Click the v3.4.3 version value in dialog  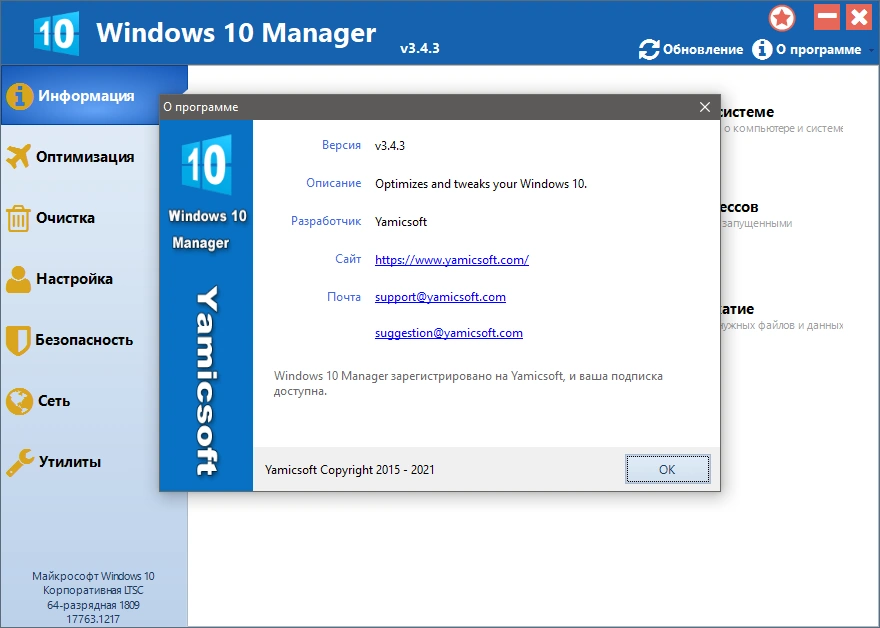coord(389,146)
